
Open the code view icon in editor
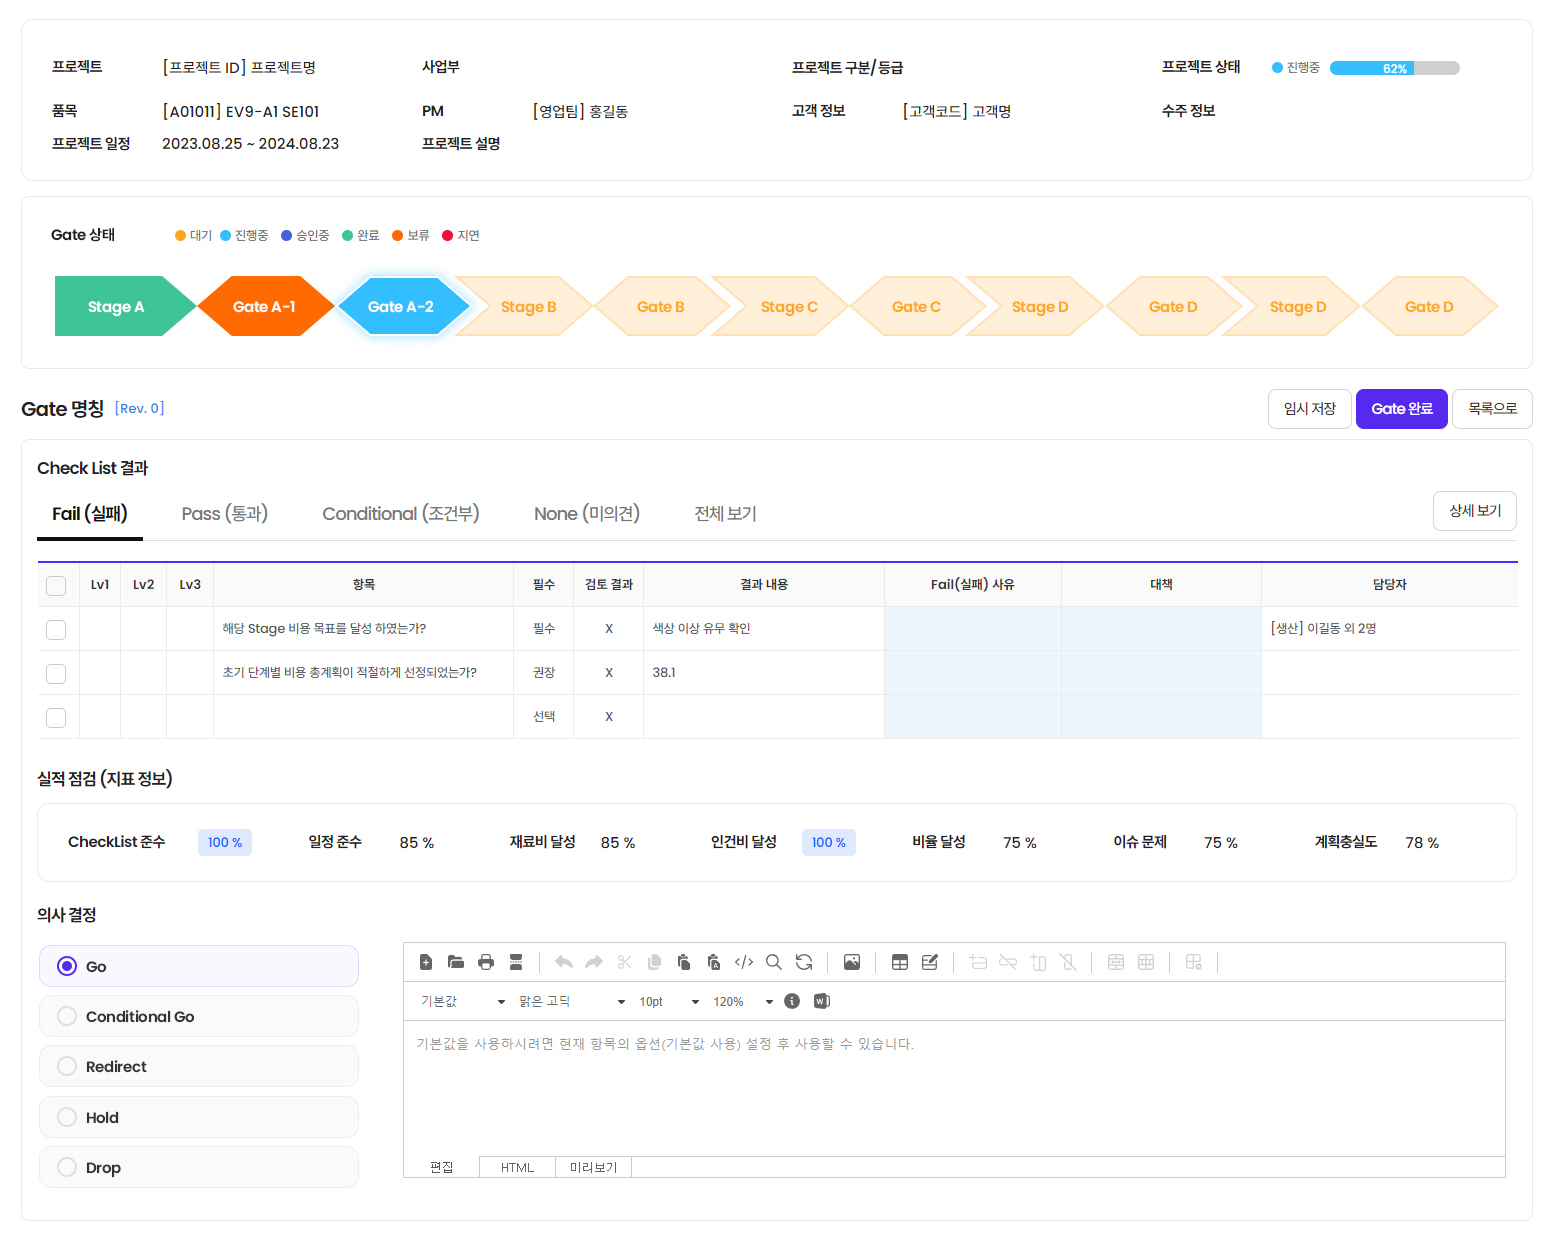click(744, 962)
